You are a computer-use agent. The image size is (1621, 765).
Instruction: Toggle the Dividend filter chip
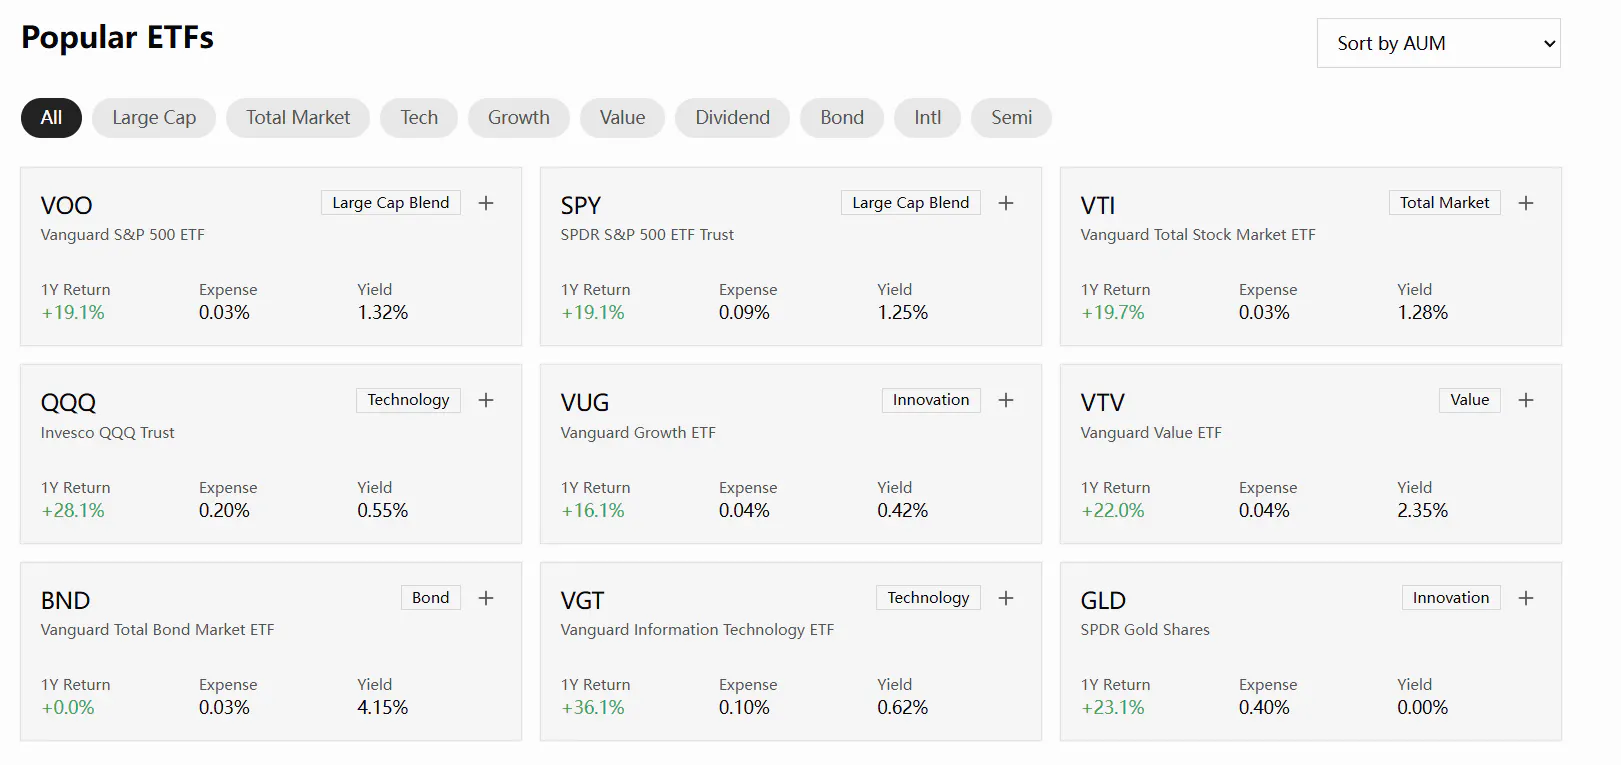point(732,118)
